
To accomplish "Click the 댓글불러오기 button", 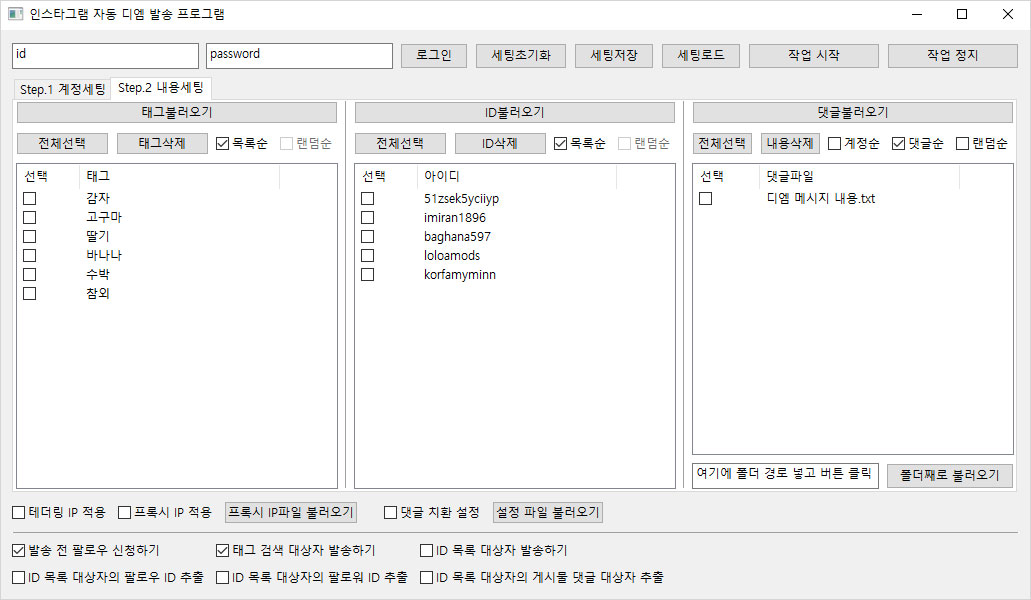I will (853, 112).
